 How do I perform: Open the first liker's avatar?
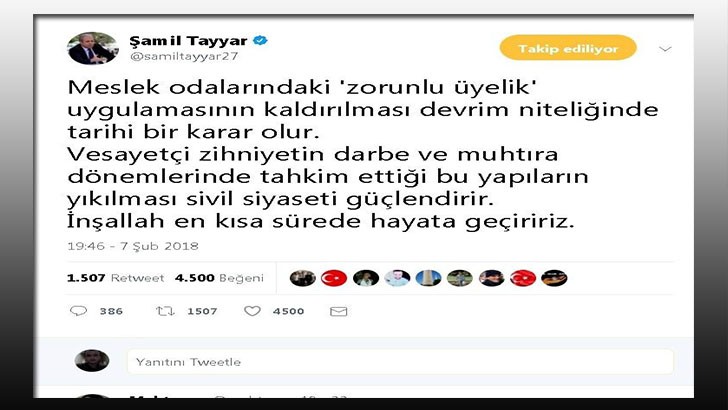(x=303, y=278)
